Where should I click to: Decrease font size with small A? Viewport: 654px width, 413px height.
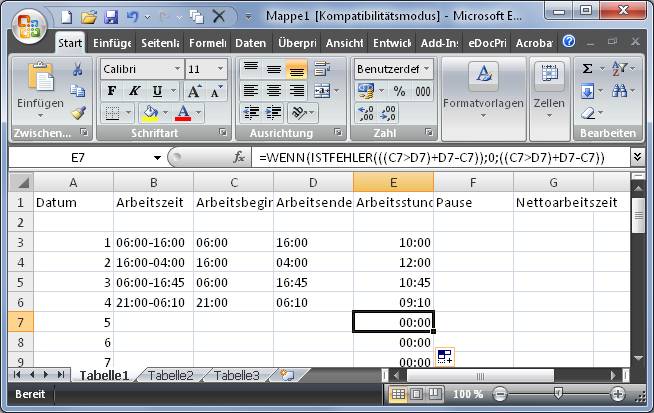pos(216,91)
